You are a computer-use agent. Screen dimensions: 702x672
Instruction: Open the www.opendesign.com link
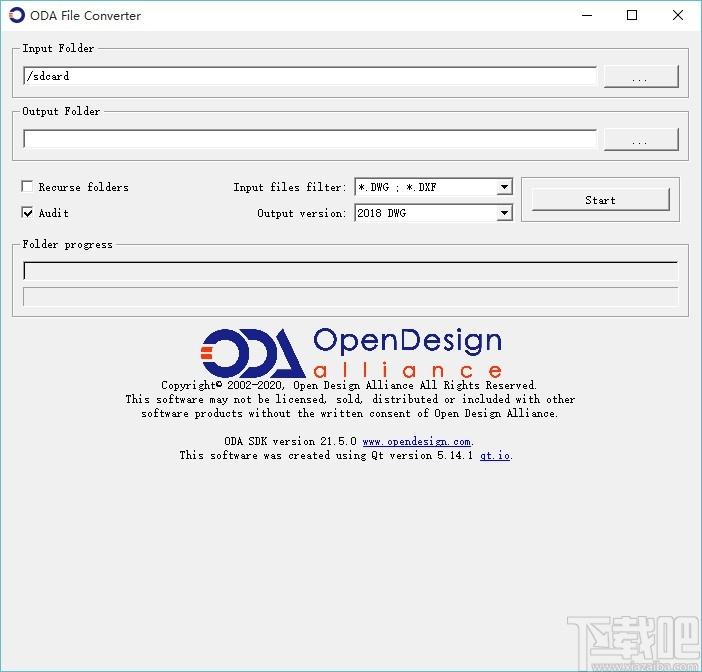[416, 441]
